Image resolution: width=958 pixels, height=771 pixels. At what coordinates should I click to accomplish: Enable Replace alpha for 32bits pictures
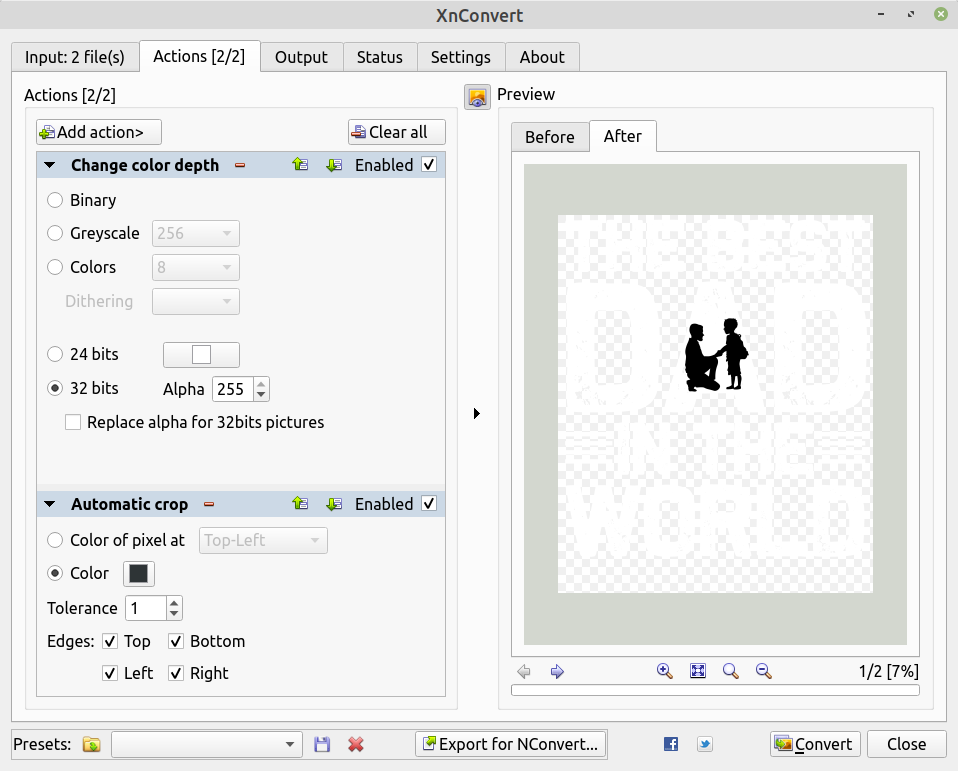(73, 422)
